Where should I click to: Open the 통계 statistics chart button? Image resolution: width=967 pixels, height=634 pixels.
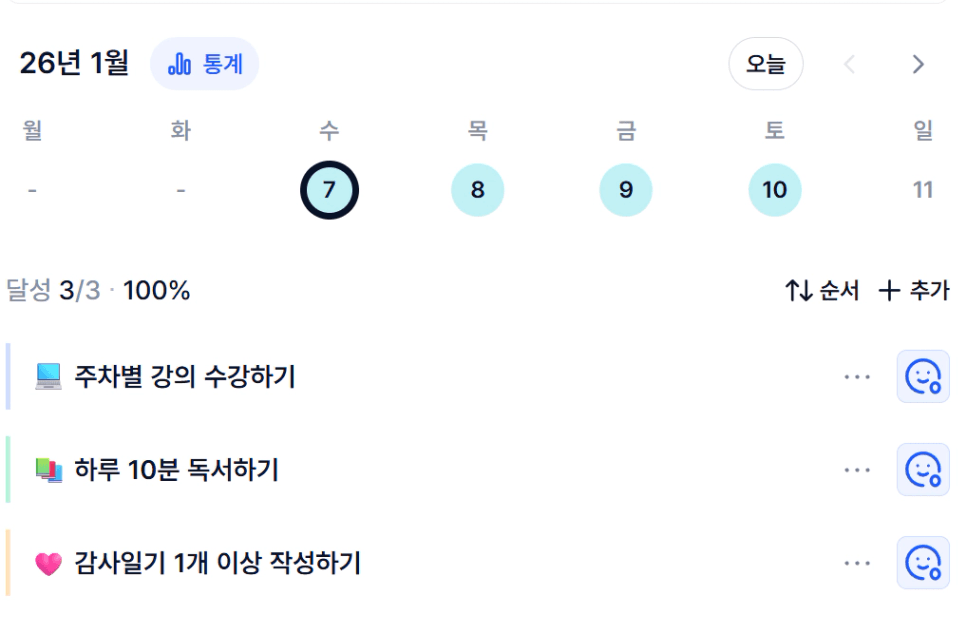205,64
